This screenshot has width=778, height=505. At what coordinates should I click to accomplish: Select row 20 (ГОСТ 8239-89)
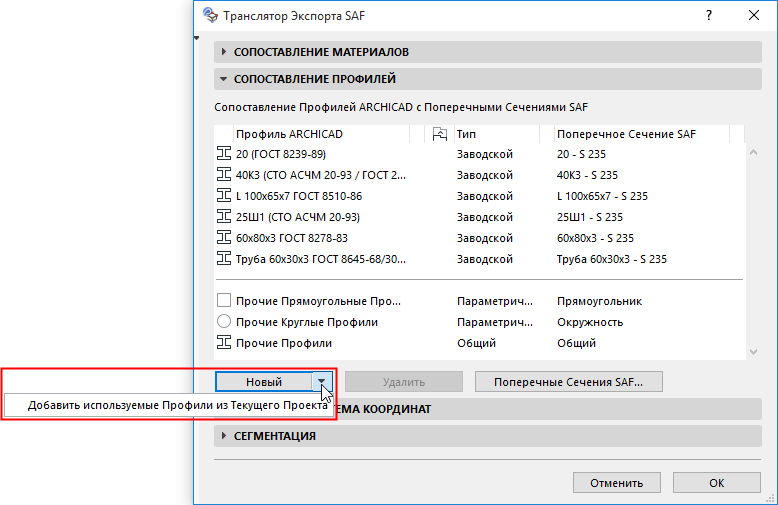(480, 154)
